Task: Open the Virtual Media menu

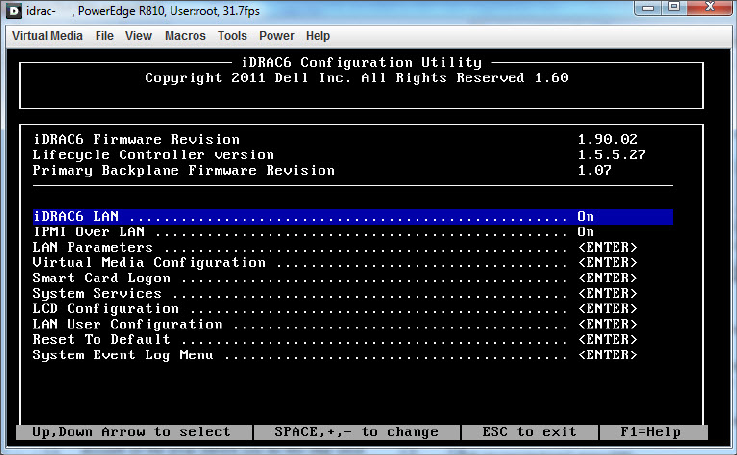Action: point(47,36)
